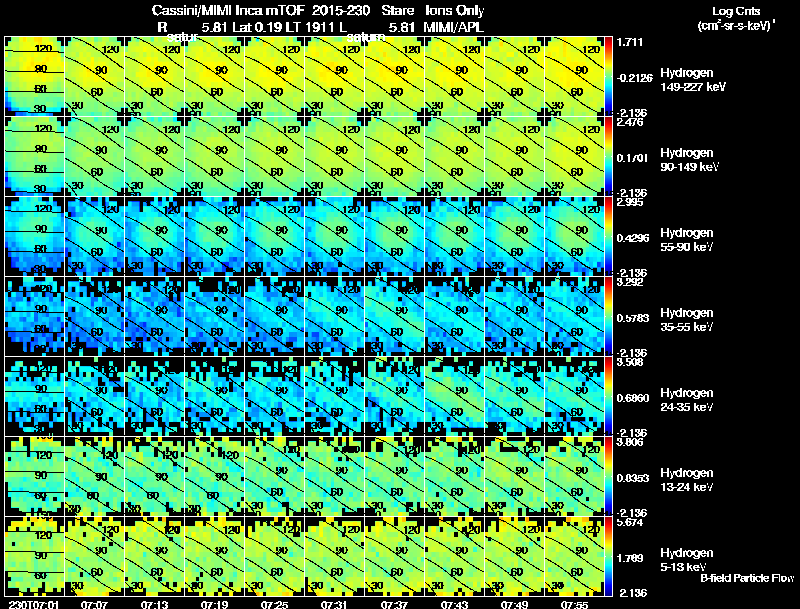Open the 07:49 panel in the 90-149 keV row

[x=514, y=156]
